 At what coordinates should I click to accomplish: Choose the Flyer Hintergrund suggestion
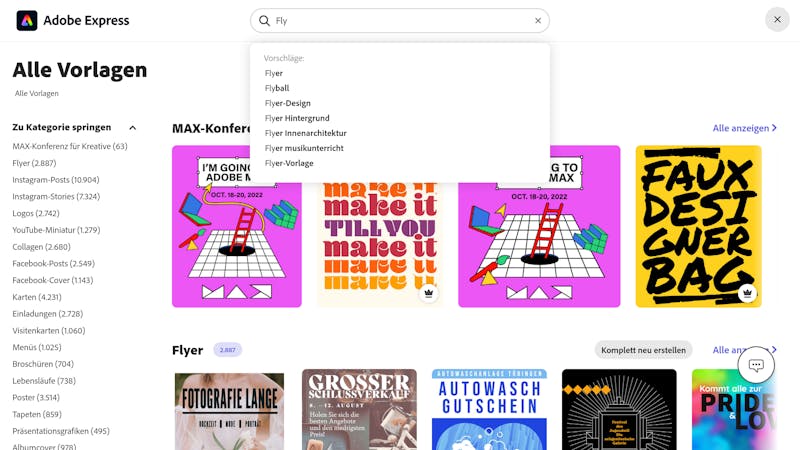(x=297, y=118)
